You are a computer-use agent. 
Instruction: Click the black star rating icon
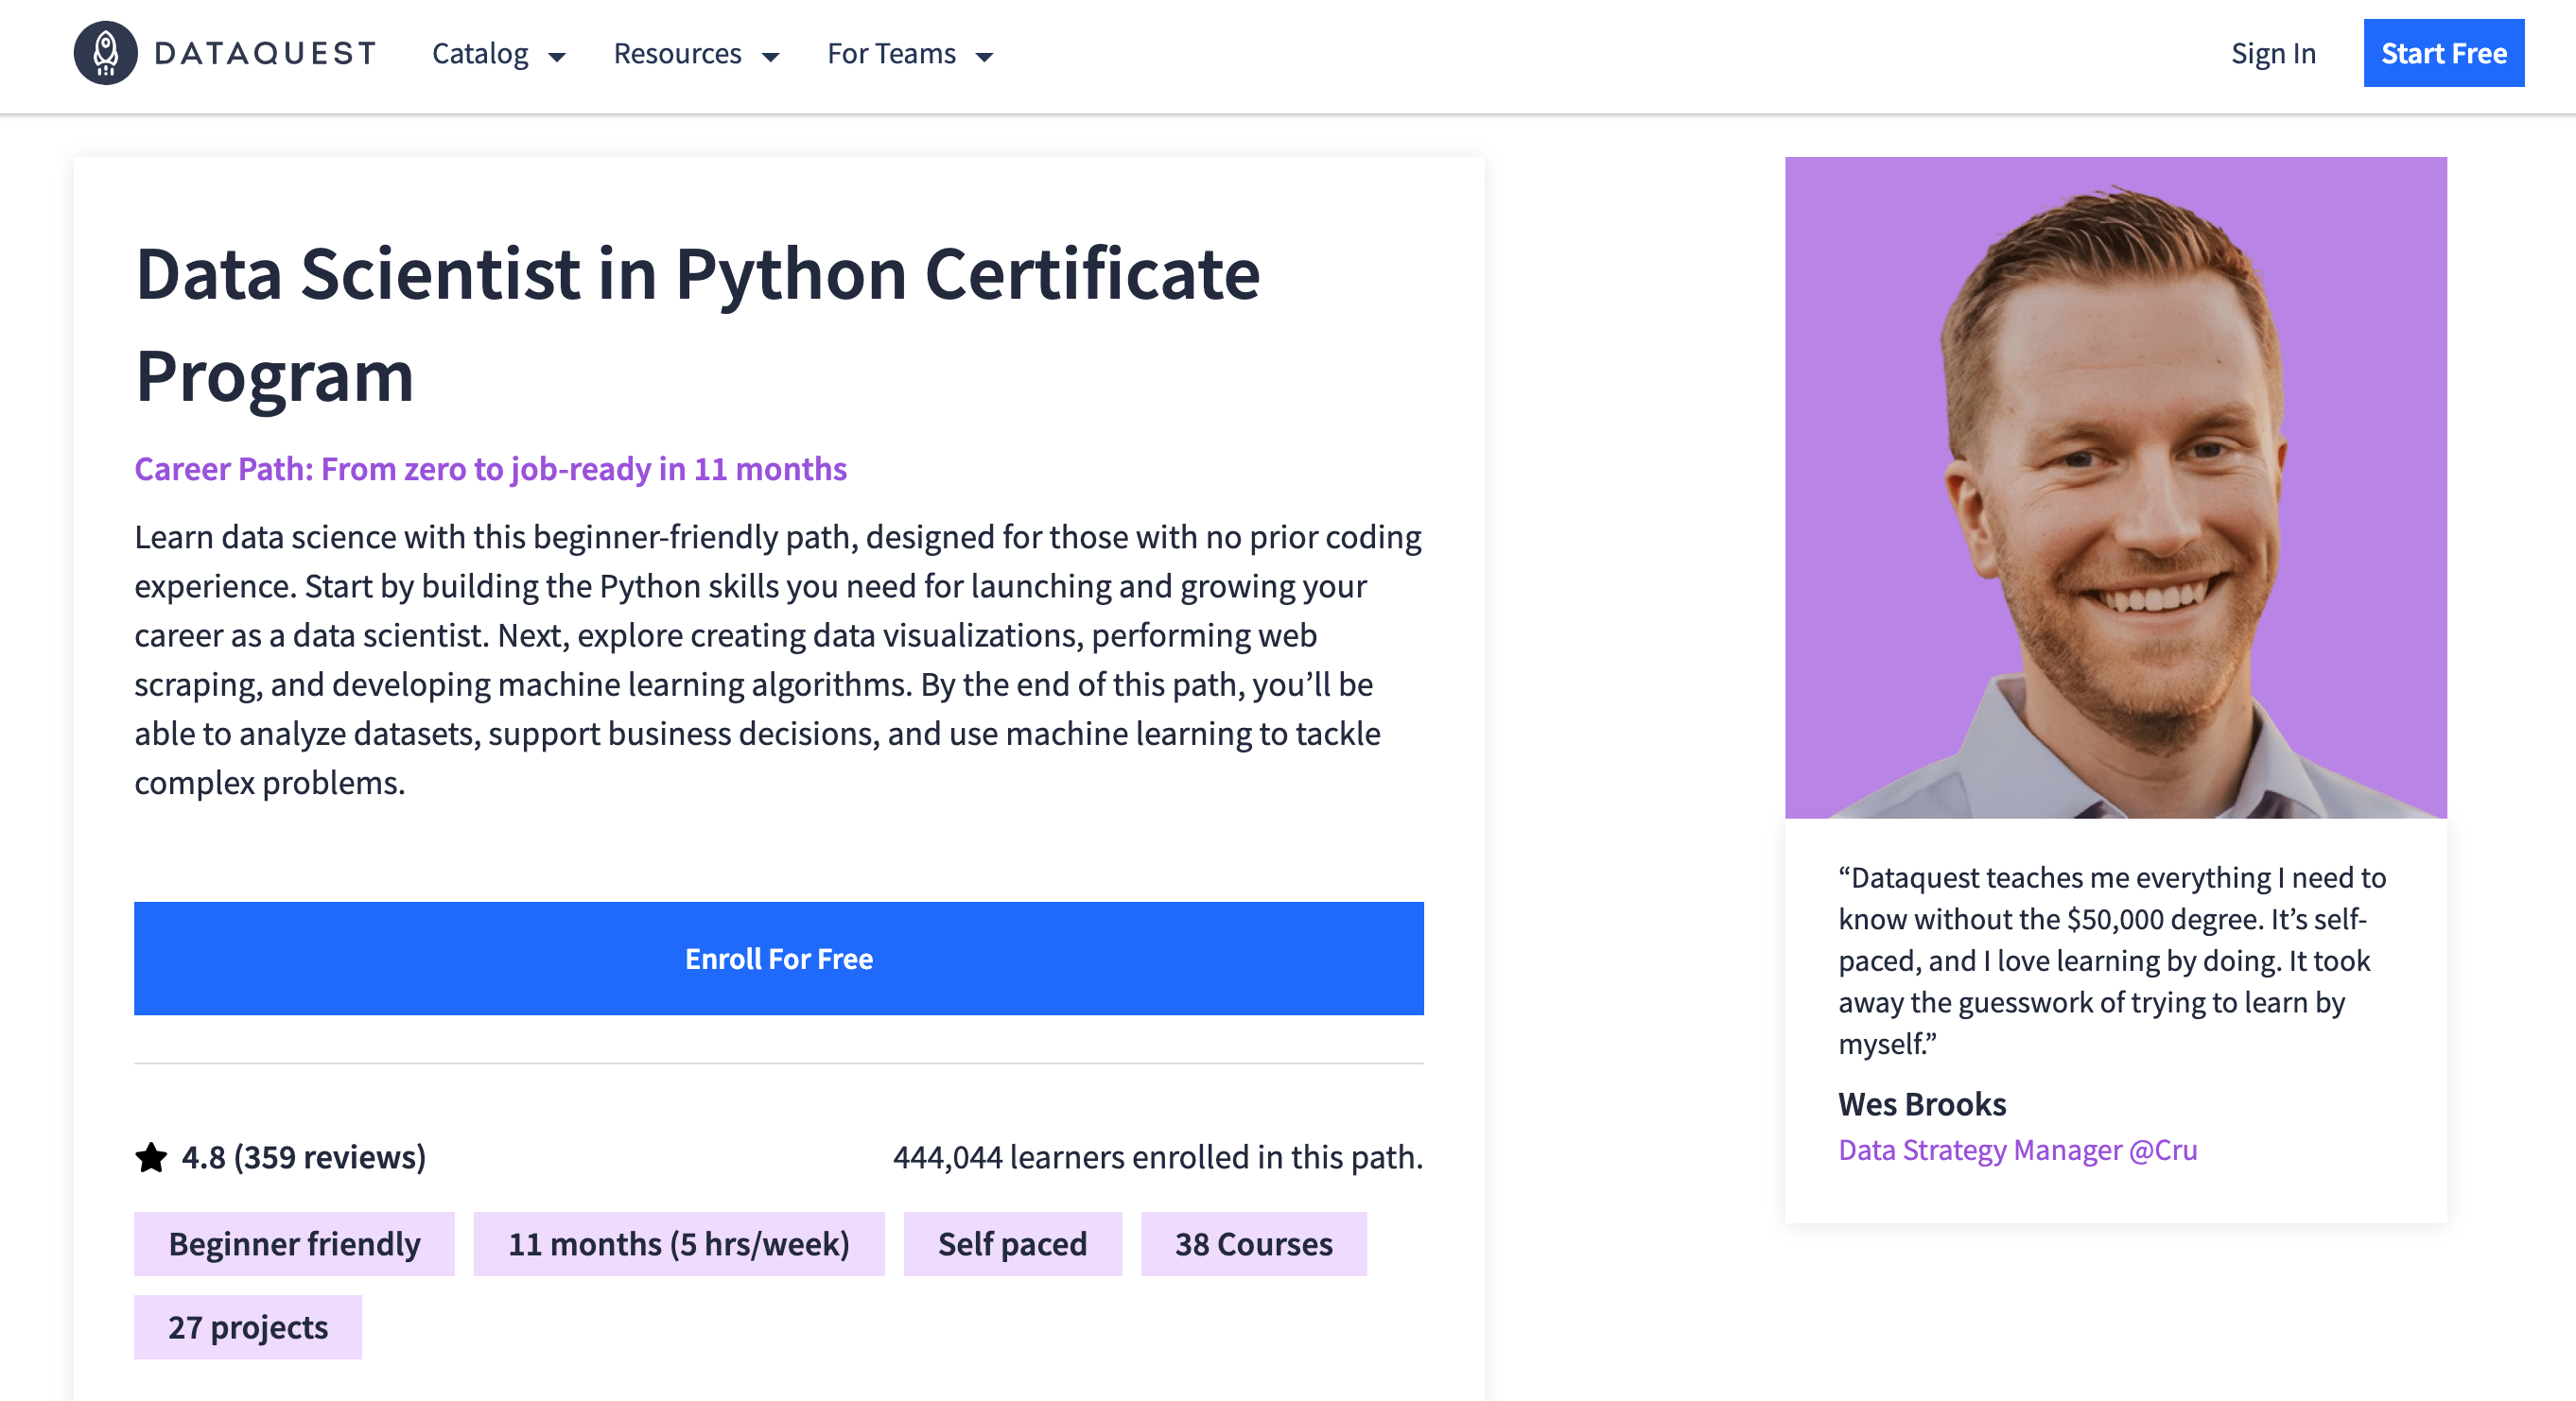151,1157
